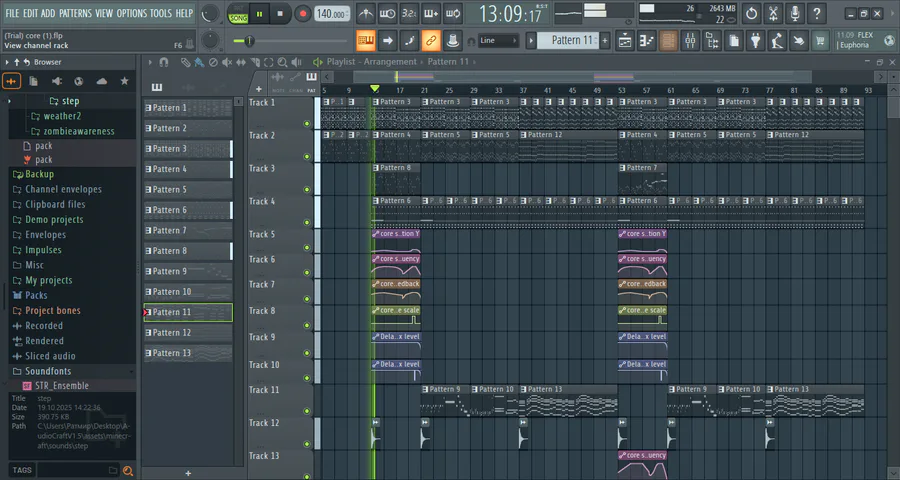Open the content library cart icon

pyautogui.click(x=820, y=40)
